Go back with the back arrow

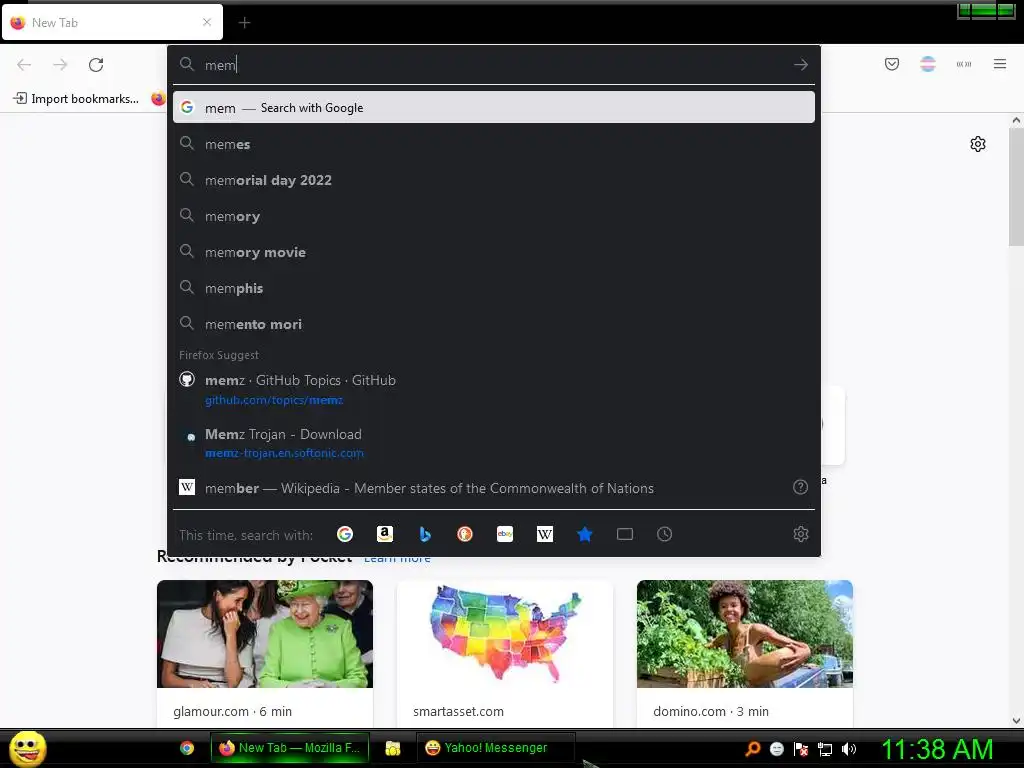tap(24, 65)
